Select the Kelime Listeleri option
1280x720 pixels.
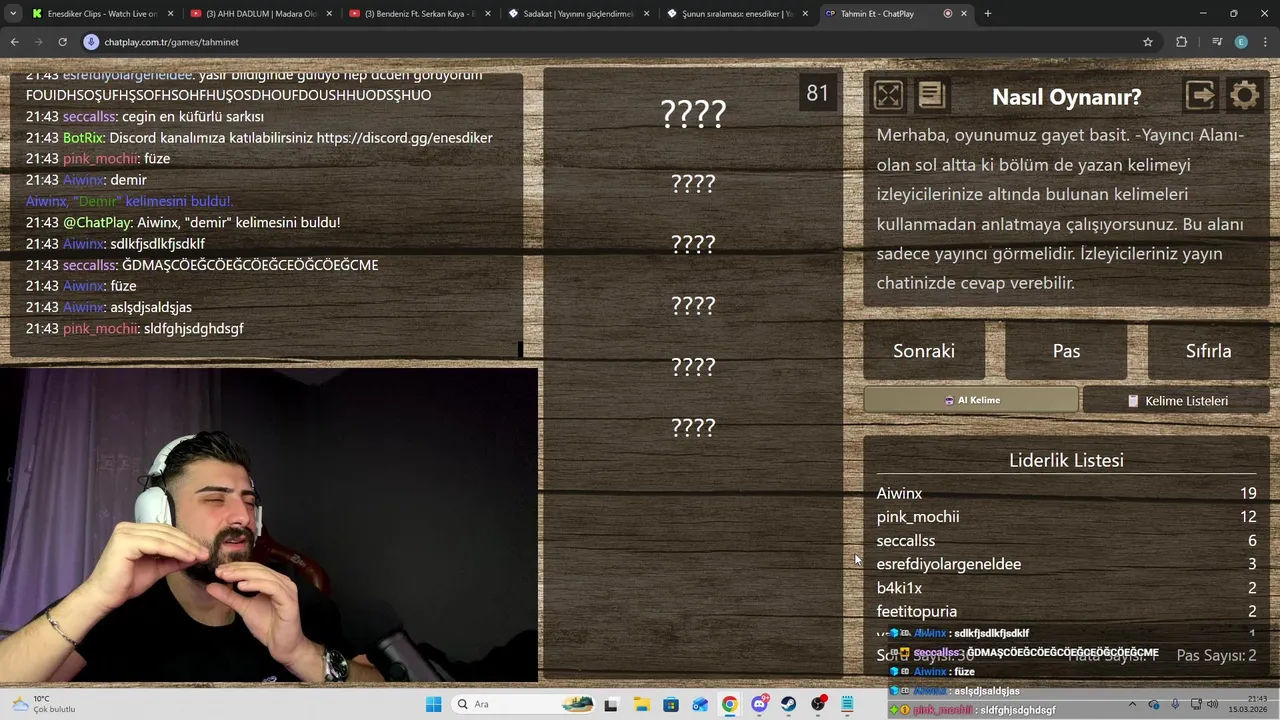(1176, 400)
